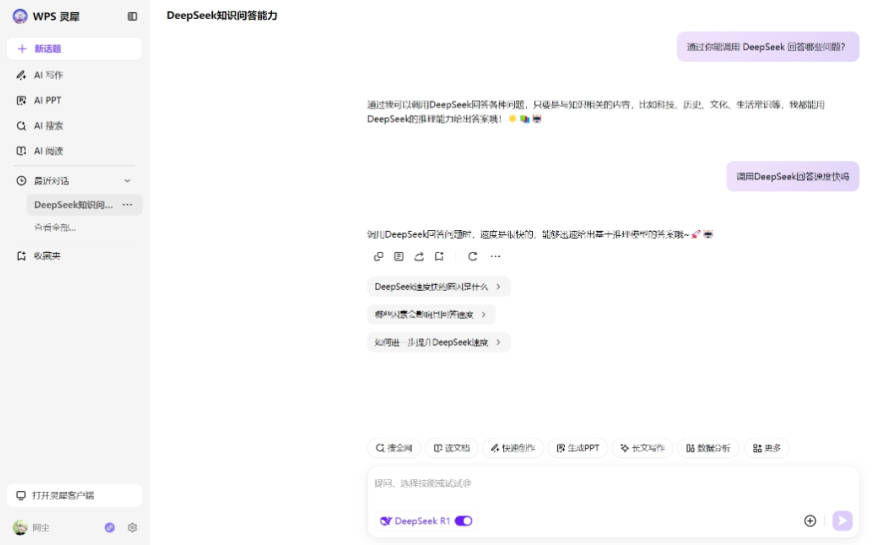879x545 pixels.
Task: Copy the last reply with copy icon
Action: (x=378, y=256)
